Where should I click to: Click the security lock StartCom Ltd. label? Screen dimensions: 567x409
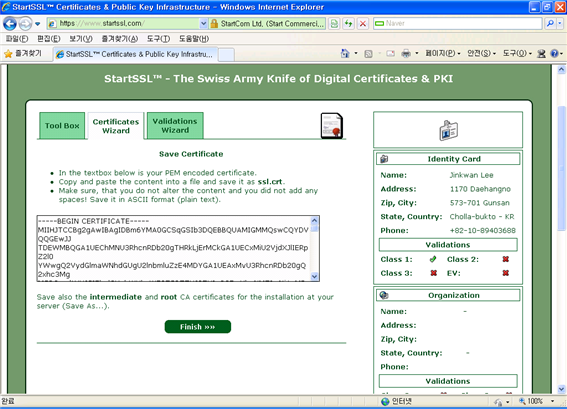268,24
